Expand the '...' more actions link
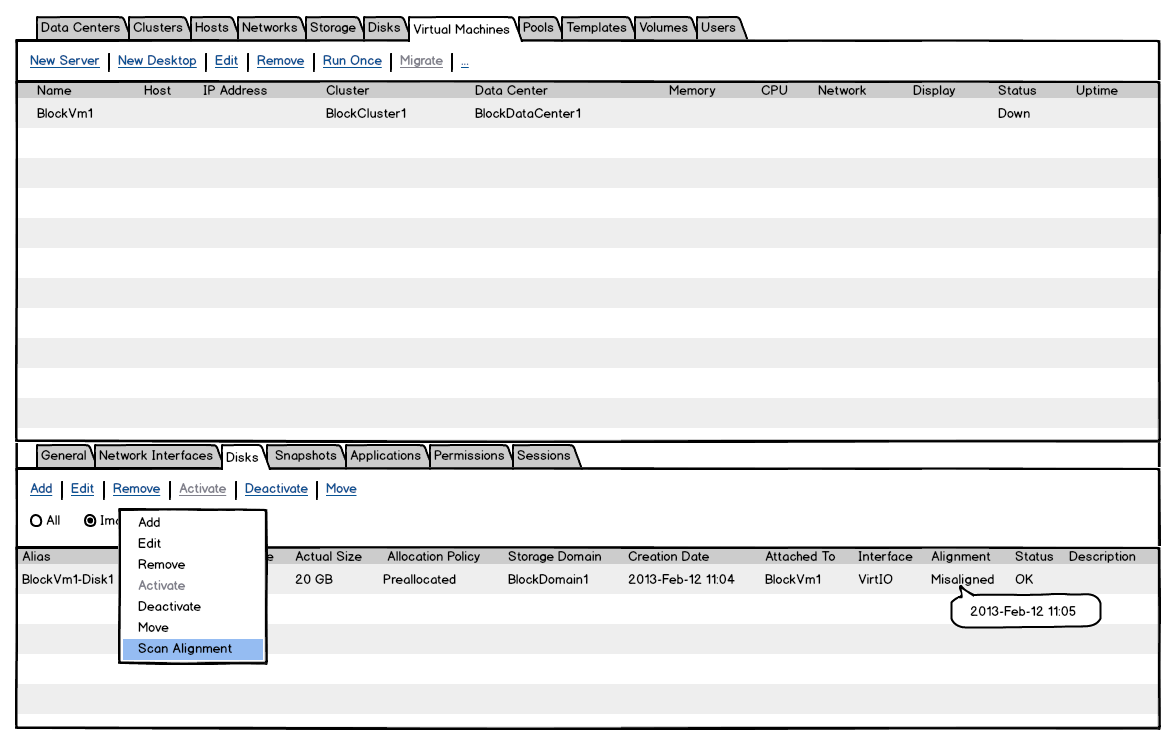The image size is (1176, 745). [x=465, y=62]
